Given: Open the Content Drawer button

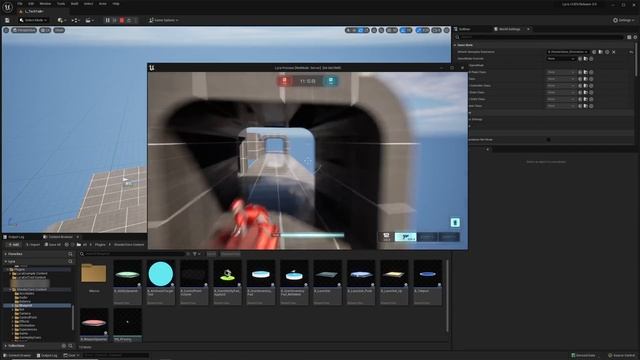Looking at the screenshot, I should (x=17, y=356).
